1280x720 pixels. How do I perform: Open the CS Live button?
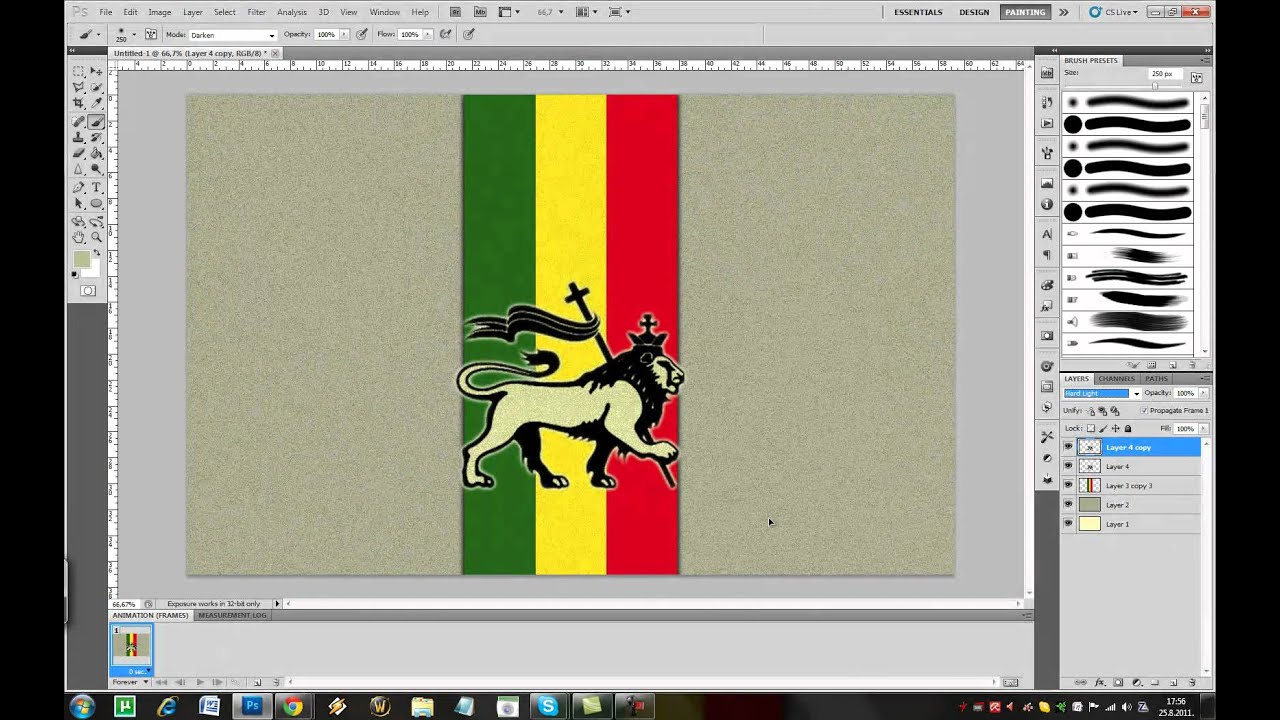pyautogui.click(x=1113, y=12)
